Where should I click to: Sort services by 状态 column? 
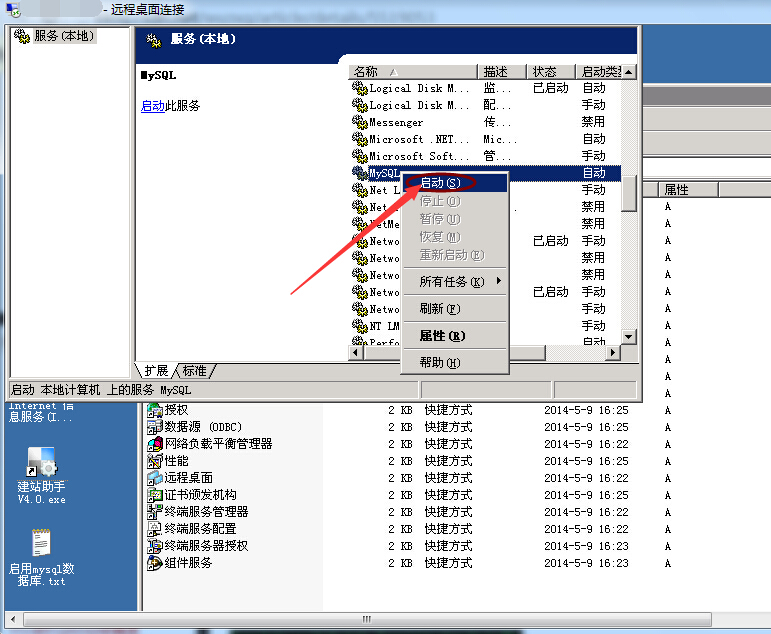[x=551, y=72]
